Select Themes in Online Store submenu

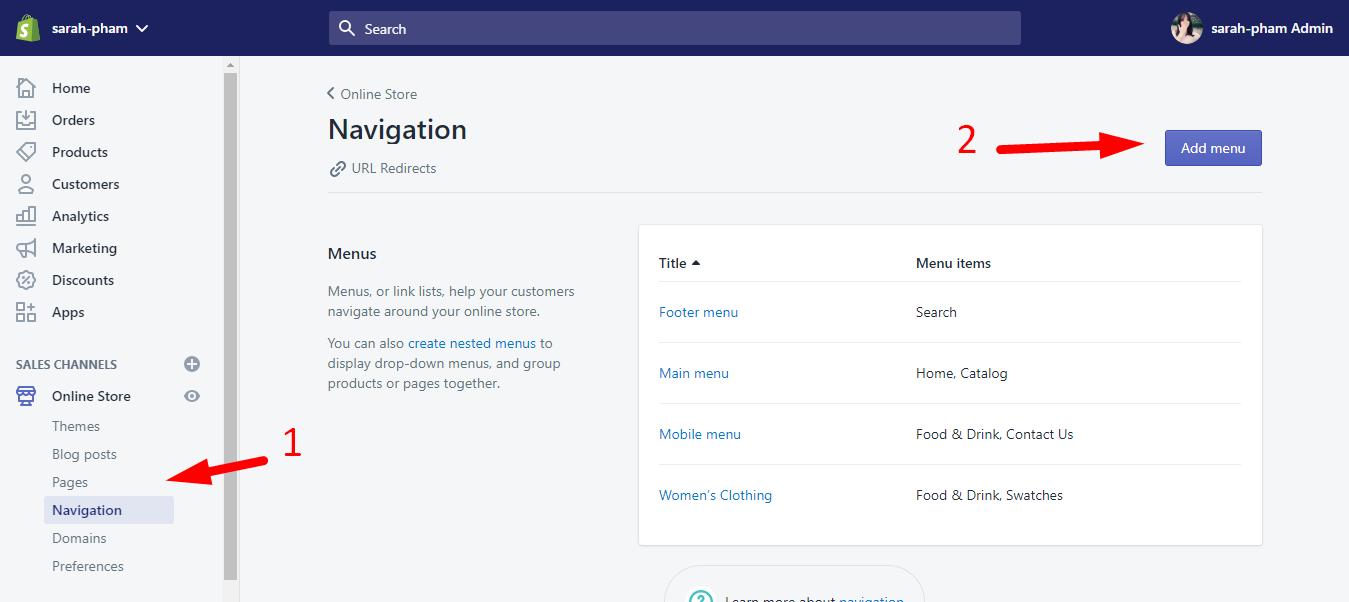pos(76,426)
